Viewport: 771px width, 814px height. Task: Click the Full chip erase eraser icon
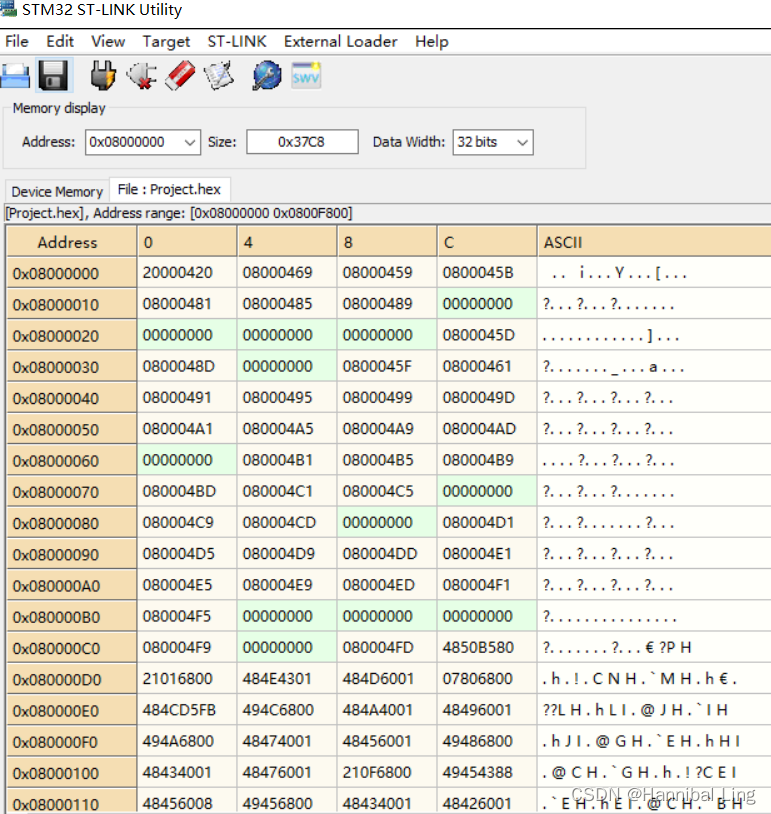(x=180, y=76)
